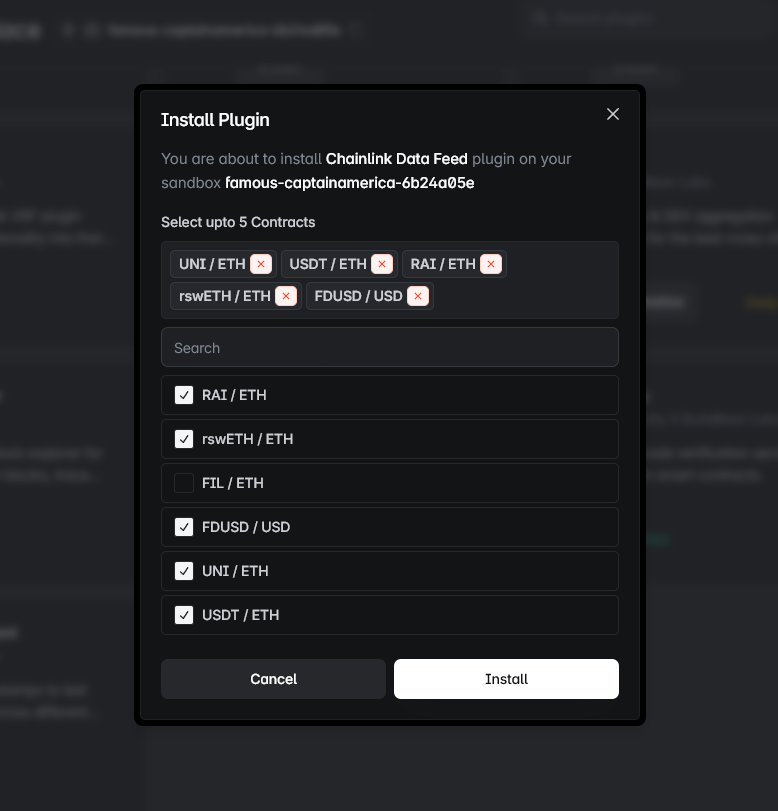The height and width of the screenshot is (811, 778).
Task: Remove UNI / ETH using its chip's X icon
Action: coord(261,264)
